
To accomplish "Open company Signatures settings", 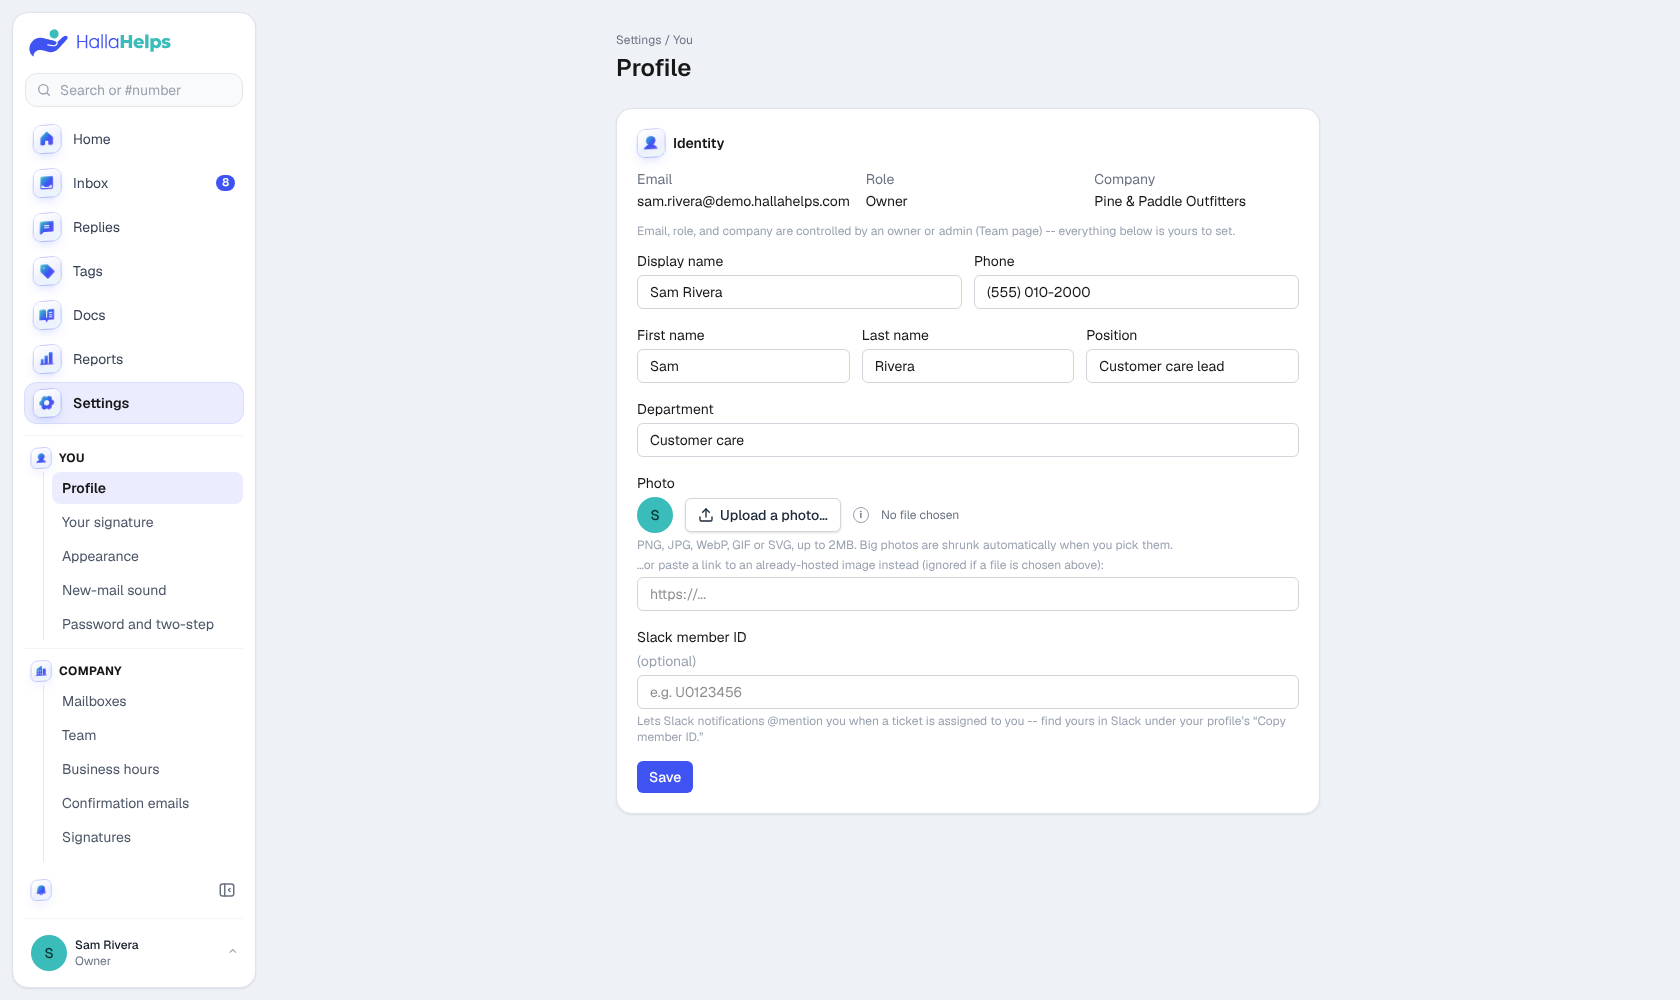I will click(147, 837).
